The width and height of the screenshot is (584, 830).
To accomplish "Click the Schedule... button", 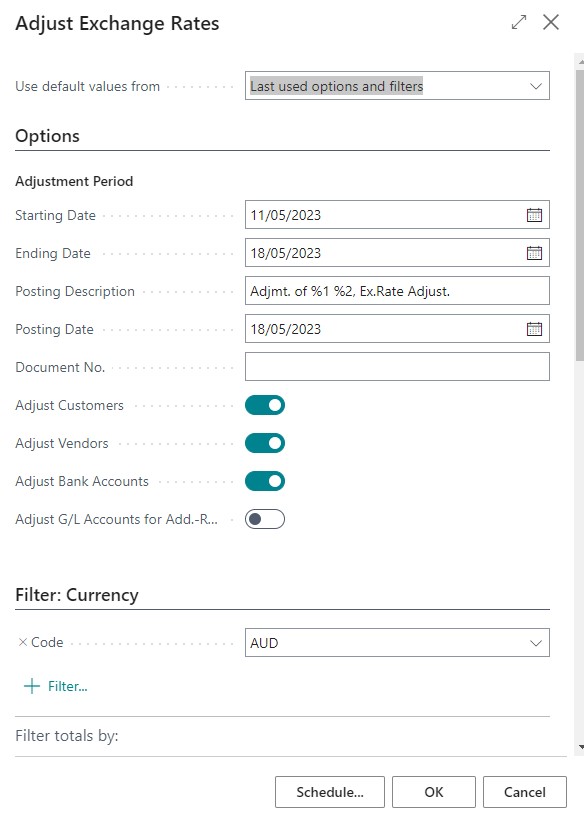I will [x=330, y=792].
